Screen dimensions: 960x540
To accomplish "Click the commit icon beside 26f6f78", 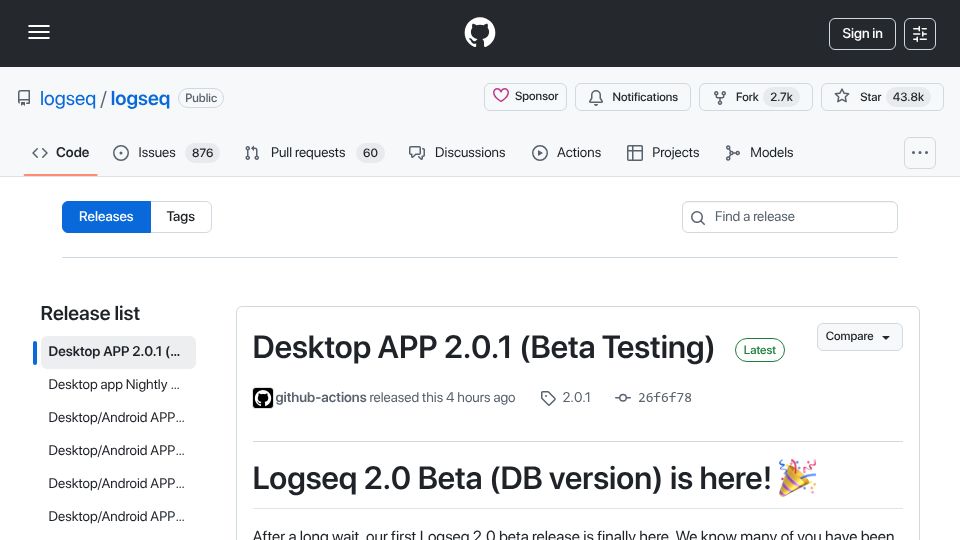I will click(623, 398).
